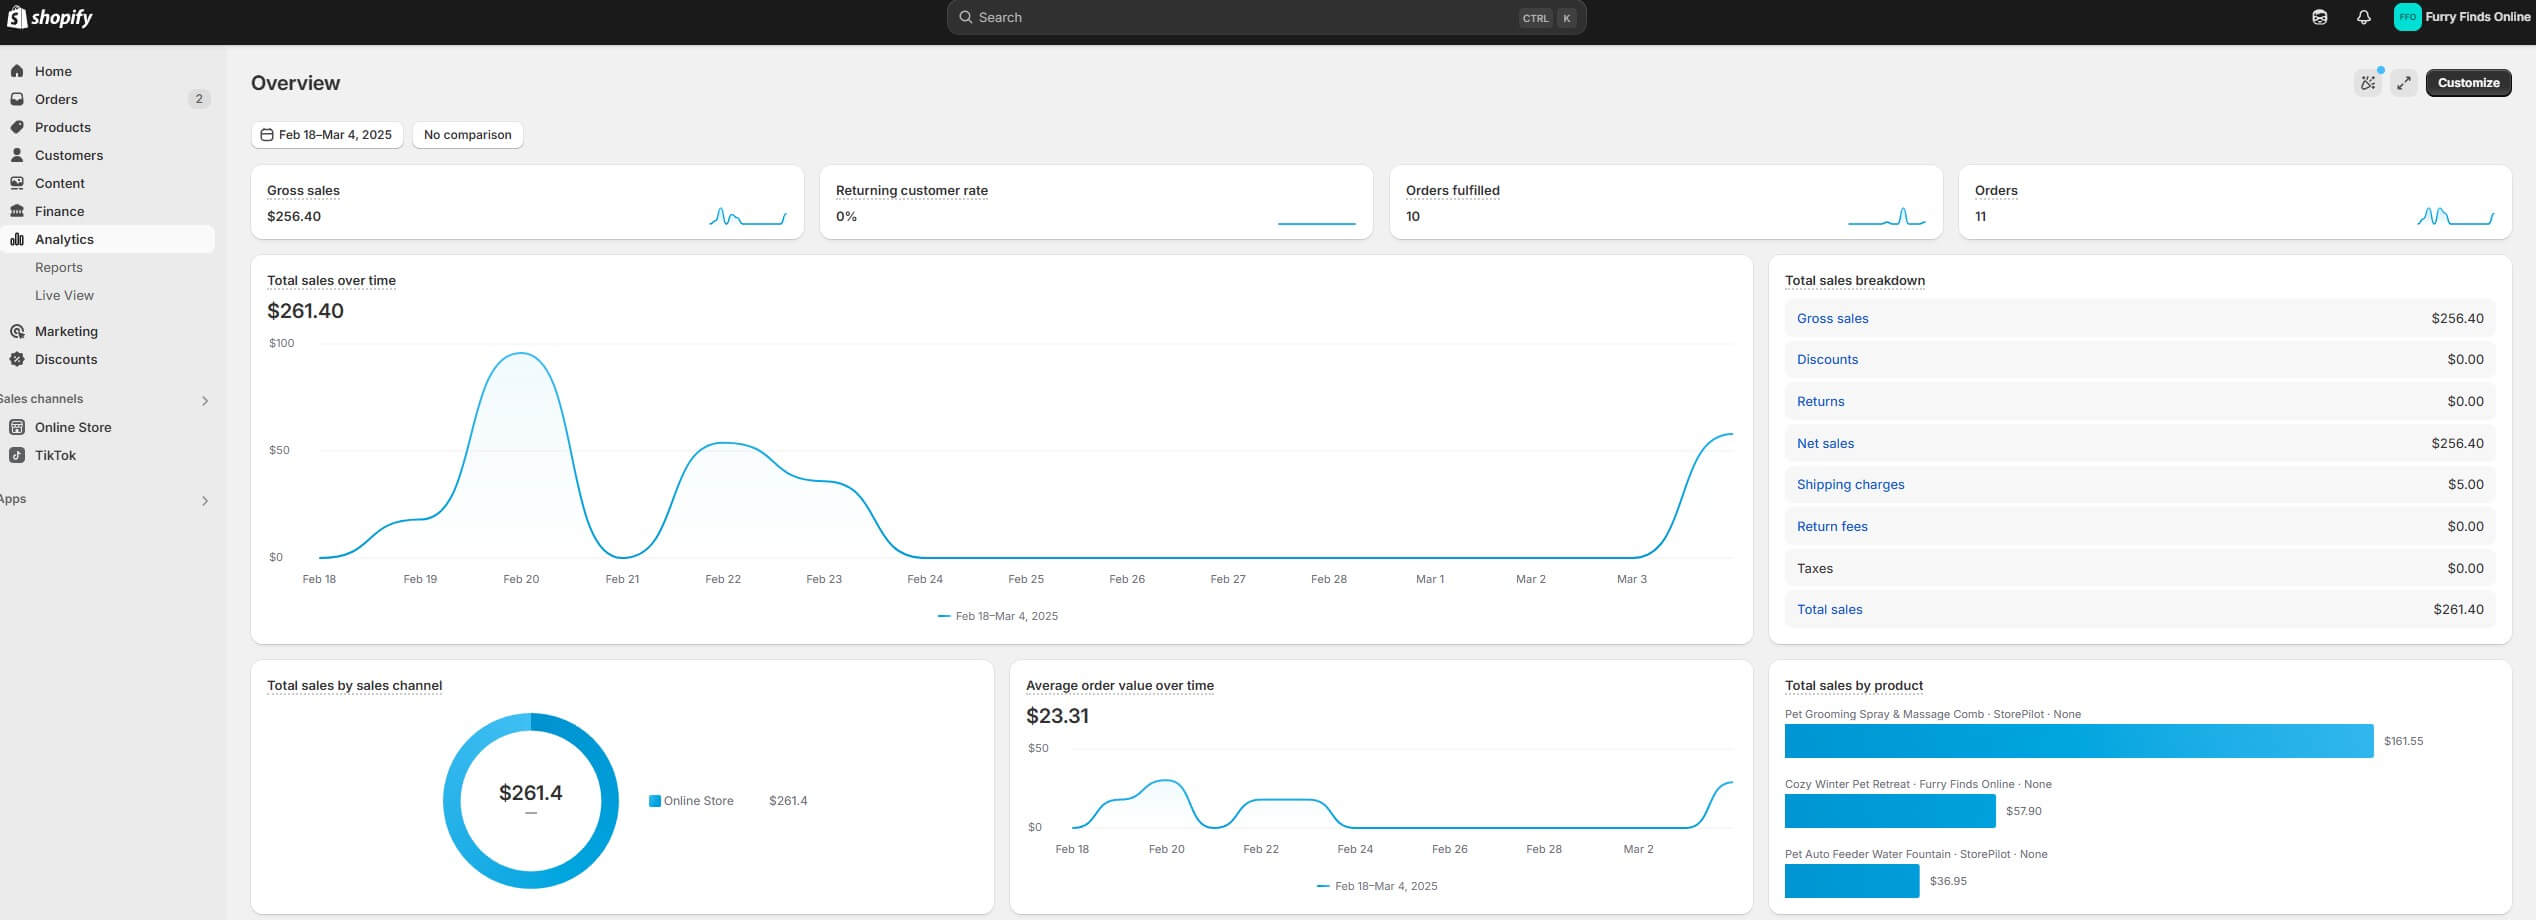The height and width of the screenshot is (920, 2536).
Task: Click the Marketing target icon
Action: coord(17,331)
